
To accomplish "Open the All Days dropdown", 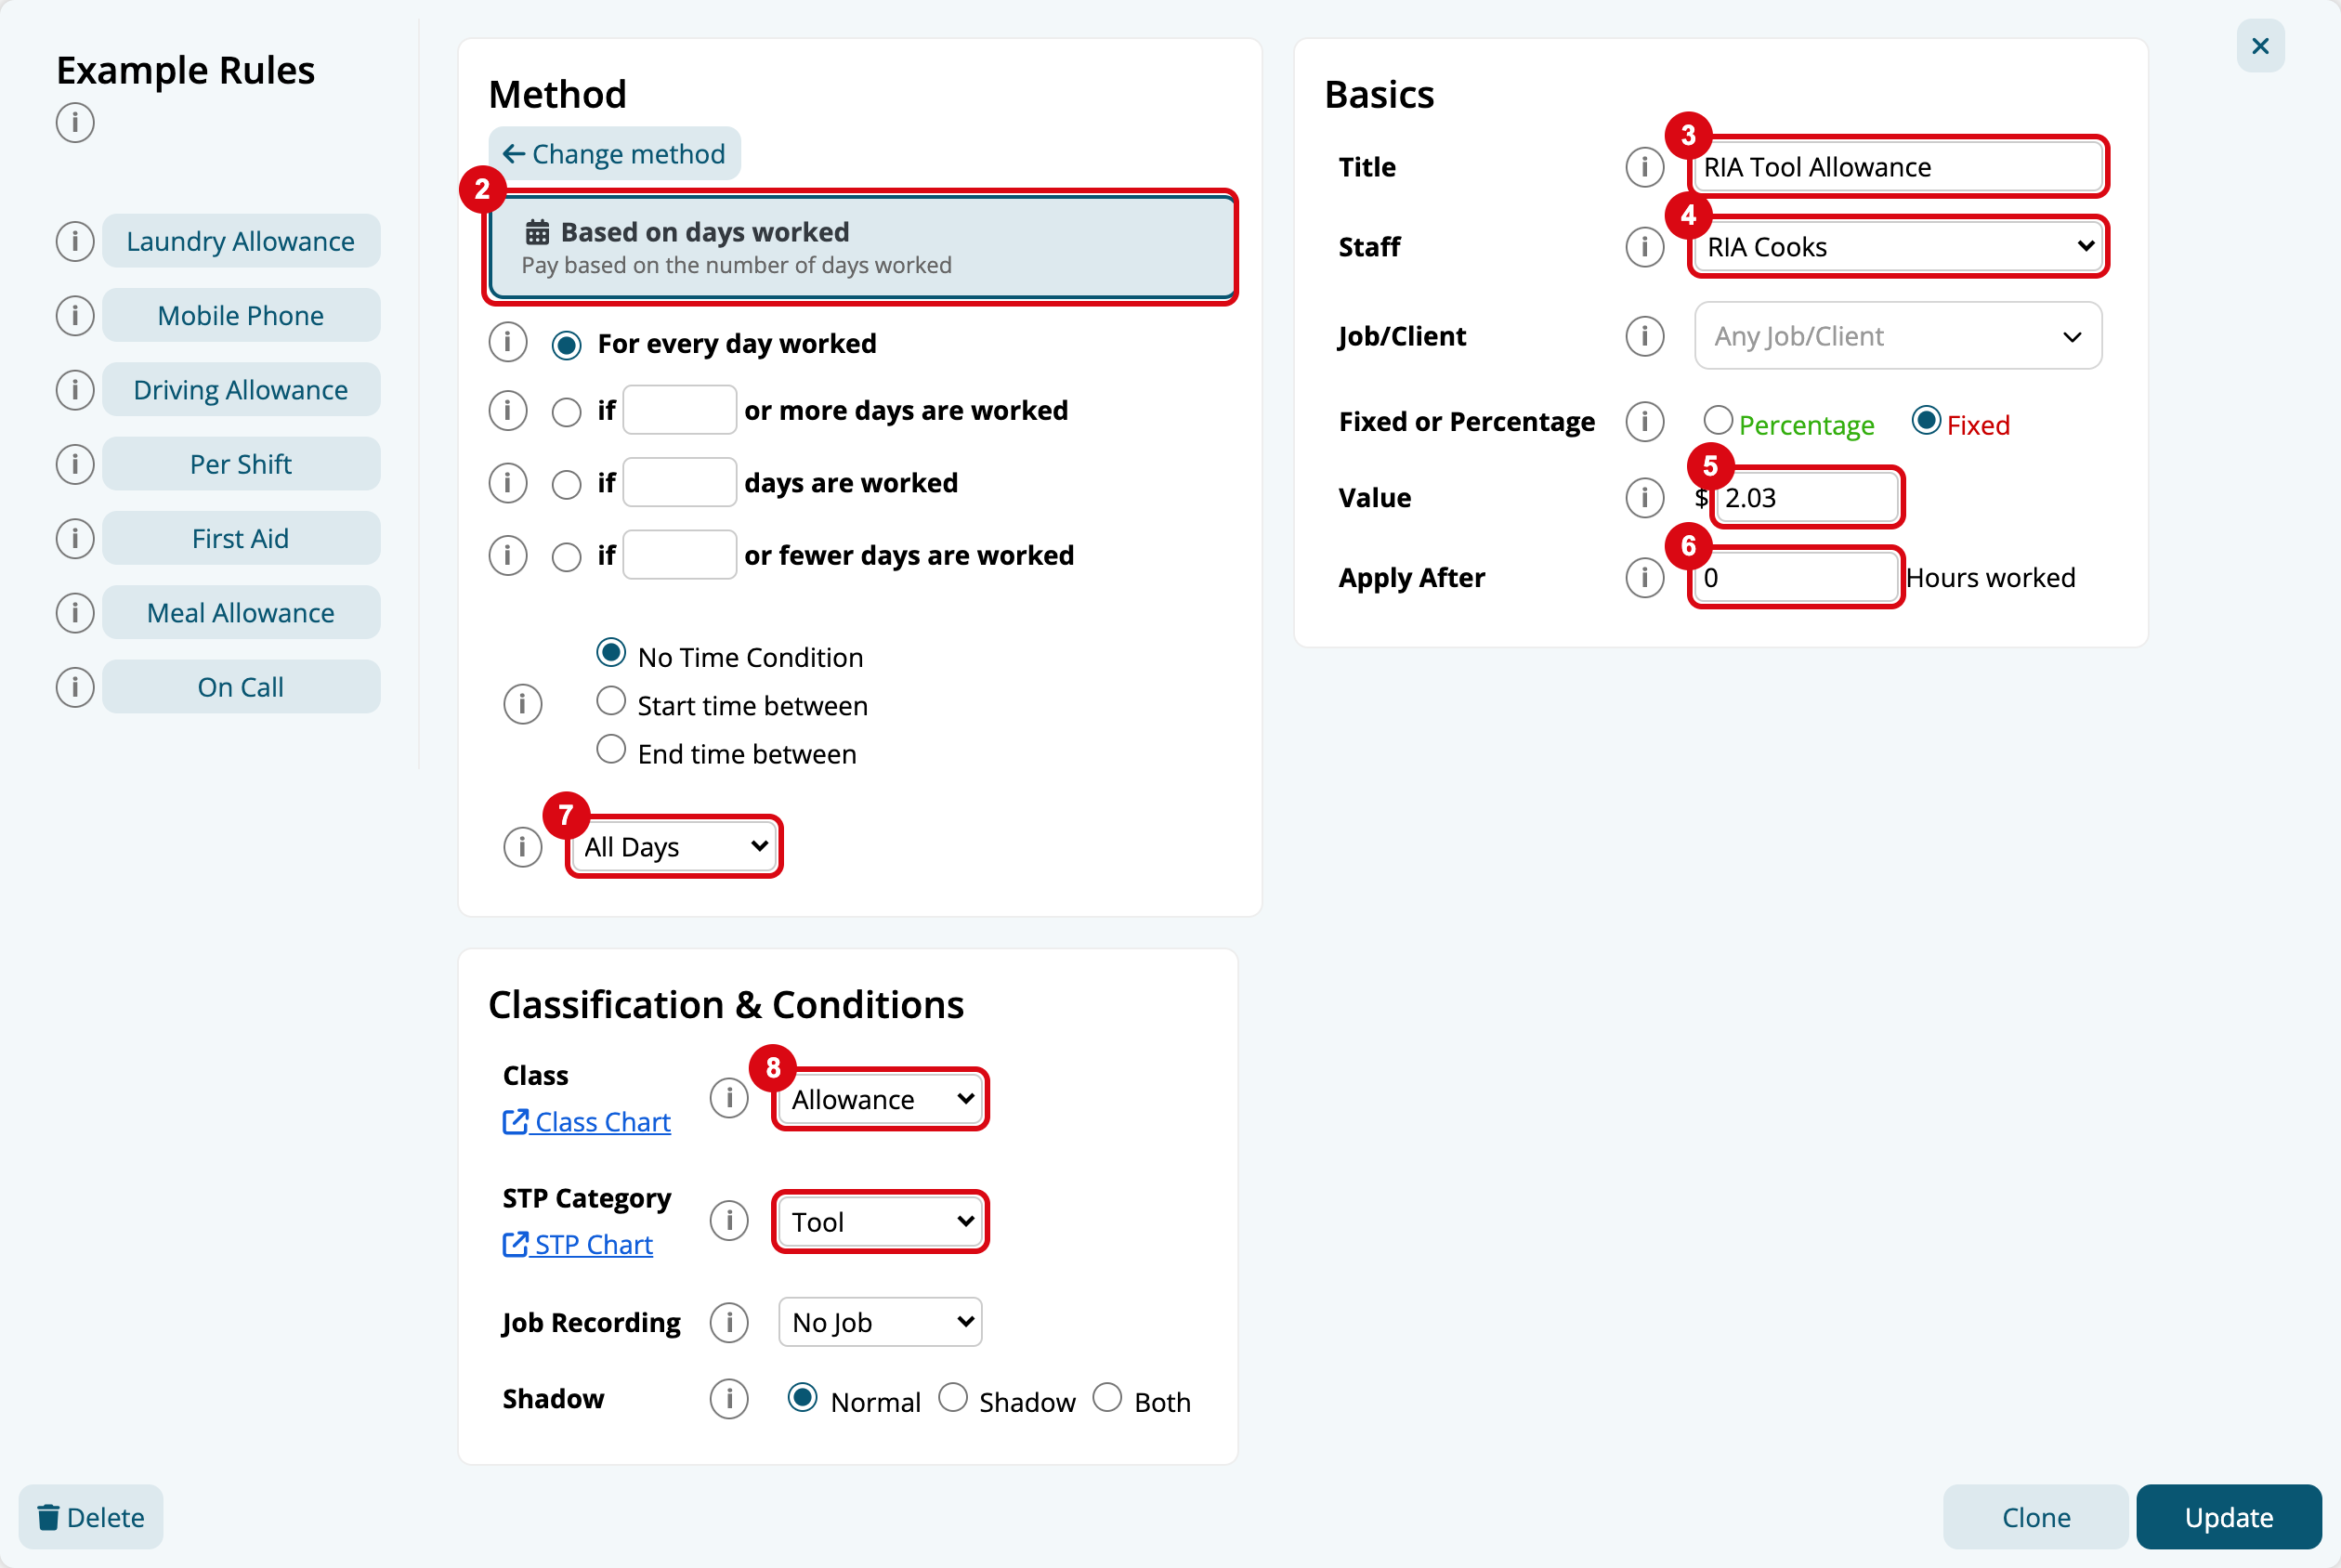I will click(x=675, y=847).
